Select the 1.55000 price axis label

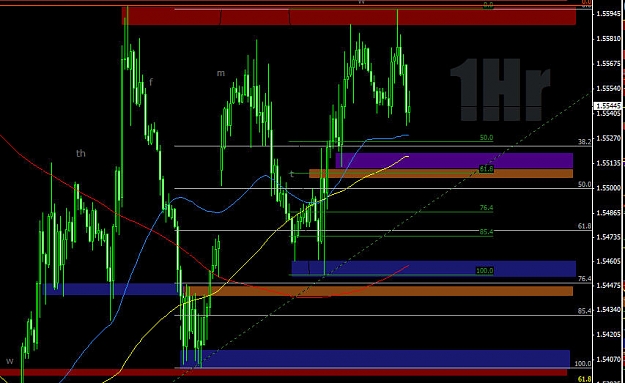pos(608,188)
